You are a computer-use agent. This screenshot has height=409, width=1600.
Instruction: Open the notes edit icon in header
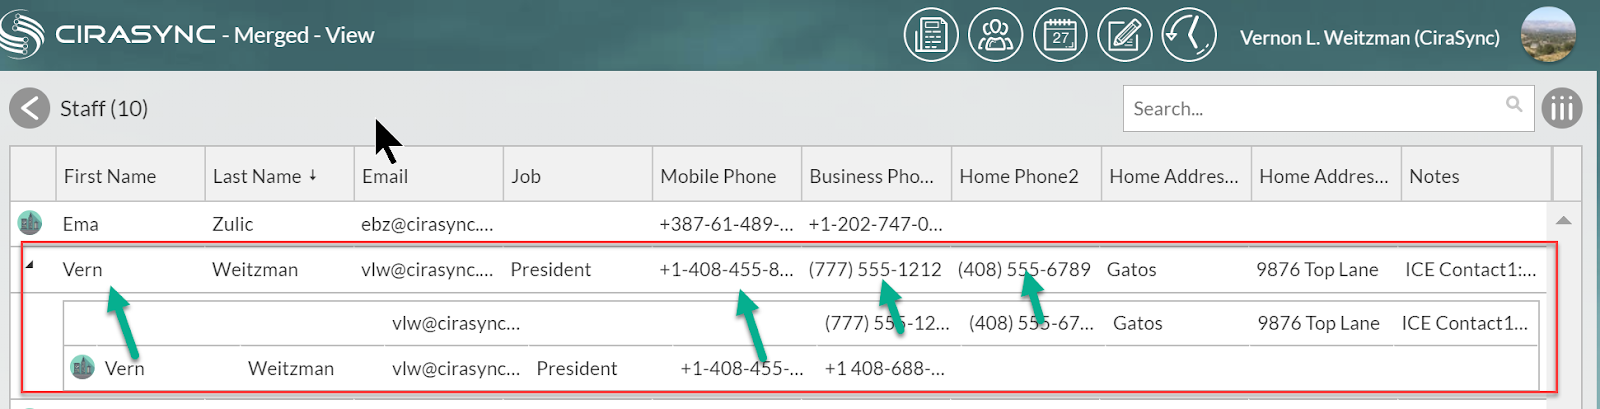click(x=1124, y=35)
